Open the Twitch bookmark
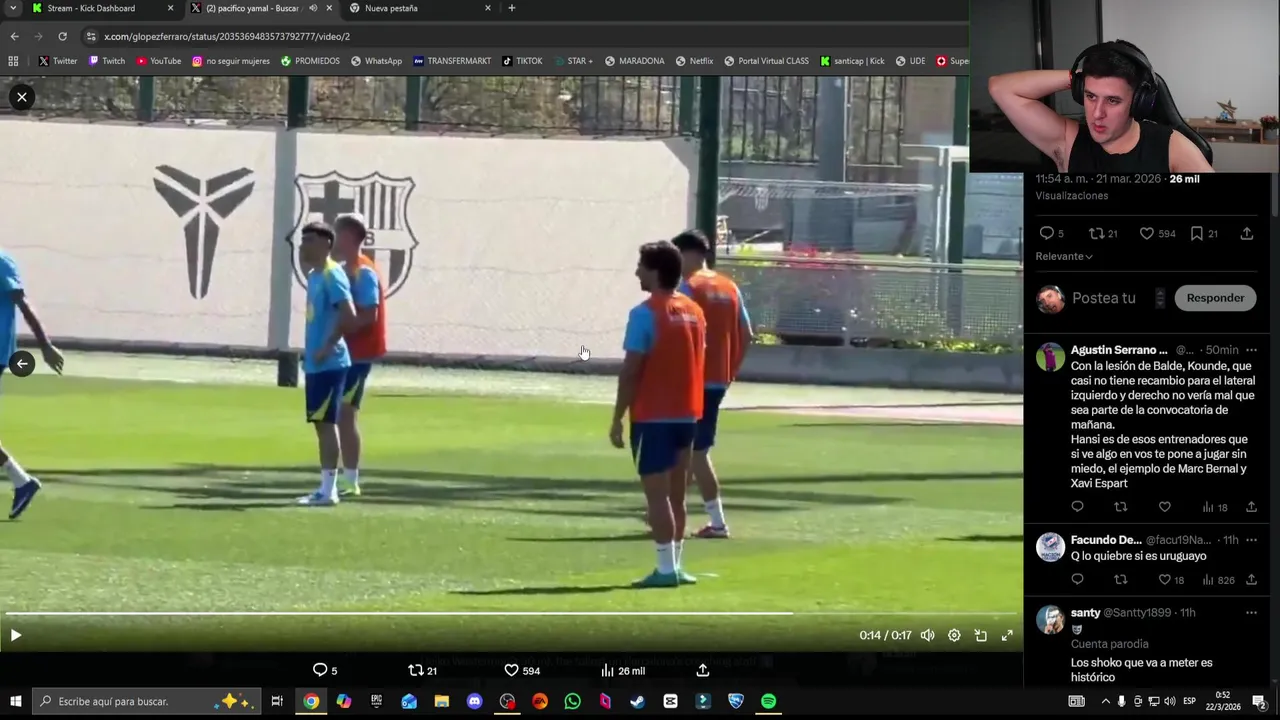Viewport: 1280px width, 720px height. (x=107, y=61)
